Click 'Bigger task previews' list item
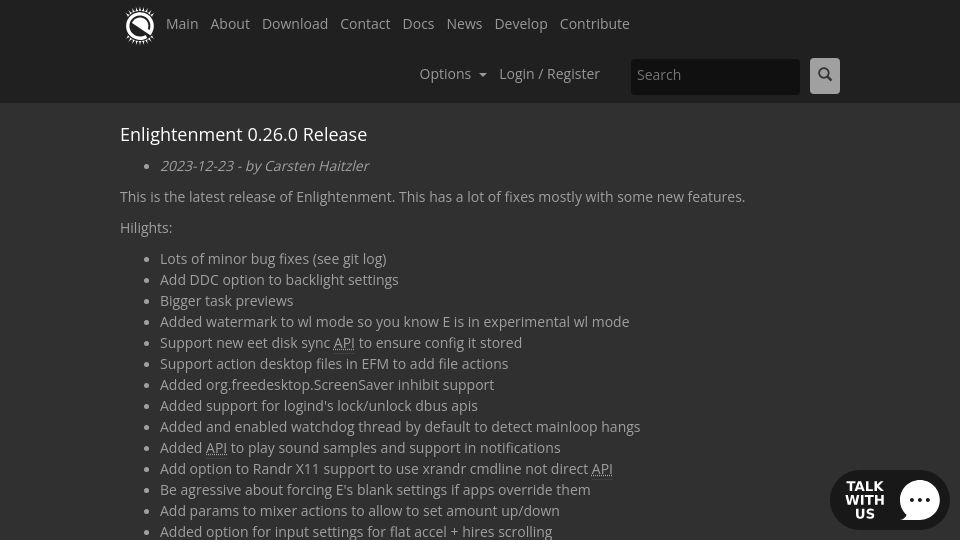The image size is (960, 540). 227,301
